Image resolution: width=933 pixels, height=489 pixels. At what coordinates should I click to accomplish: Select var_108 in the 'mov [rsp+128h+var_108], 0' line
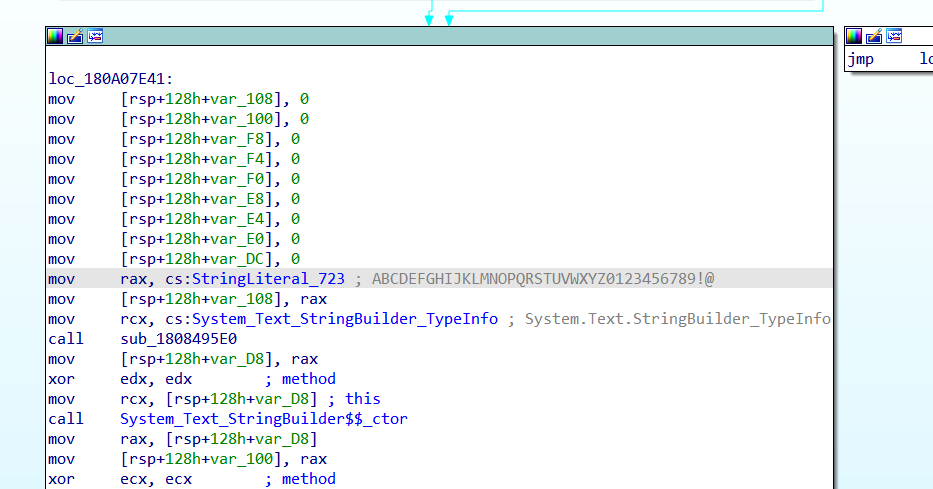point(241,99)
